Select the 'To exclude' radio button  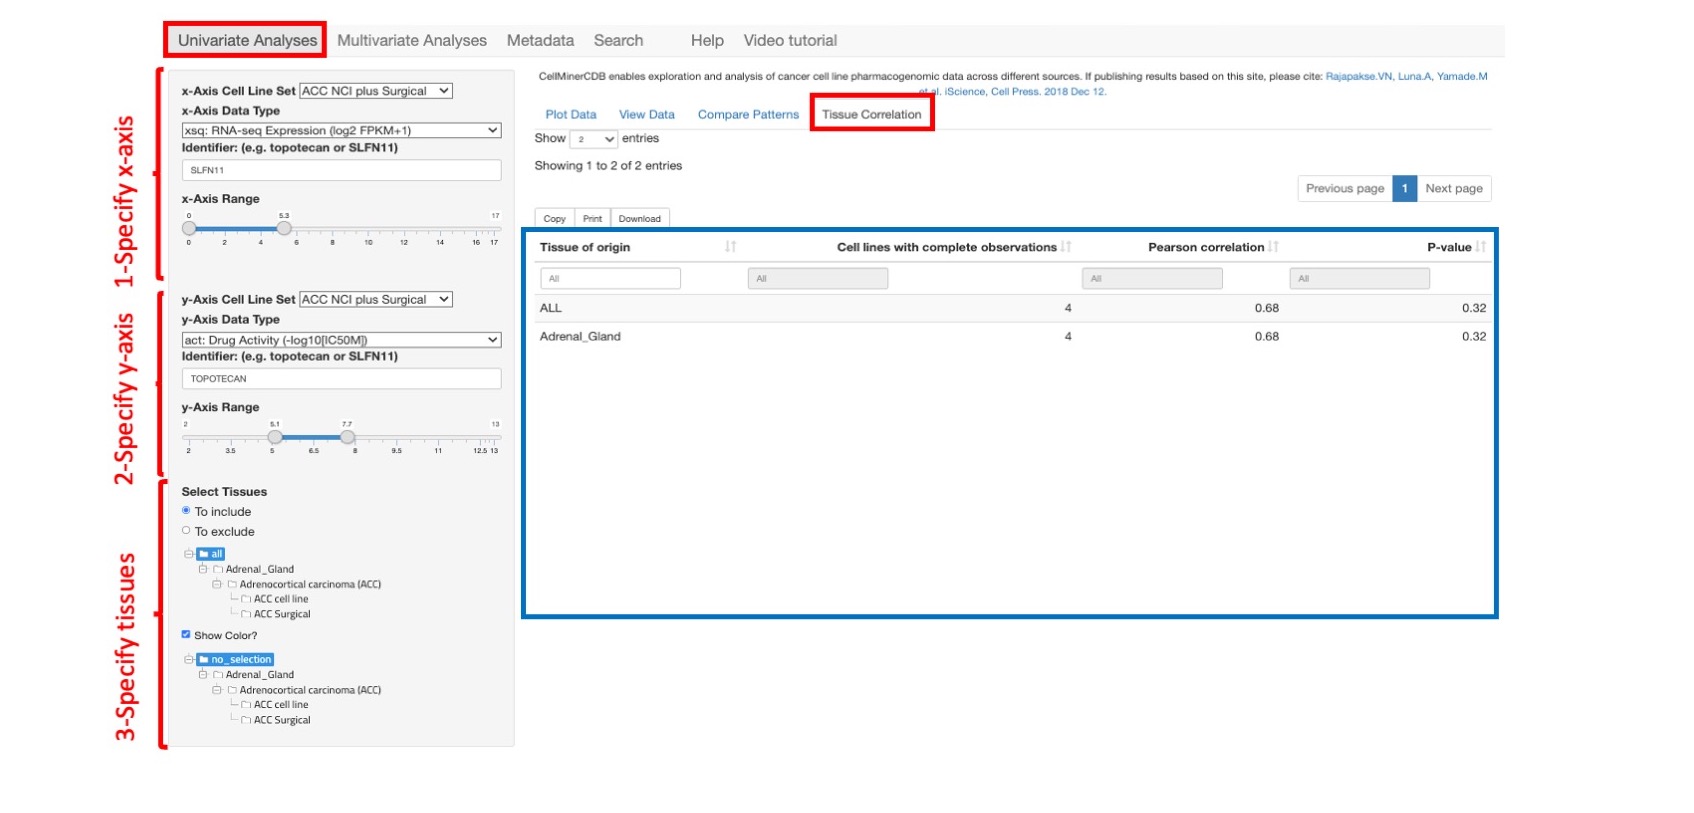click(x=186, y=531)
